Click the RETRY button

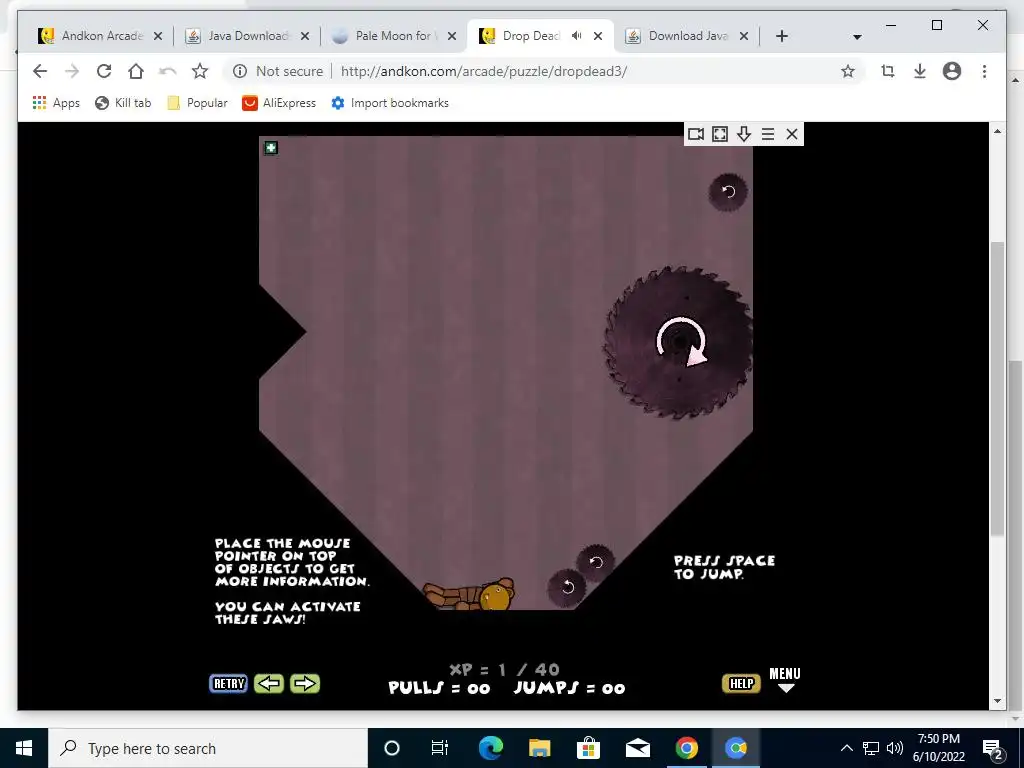[x=229, y=683]
